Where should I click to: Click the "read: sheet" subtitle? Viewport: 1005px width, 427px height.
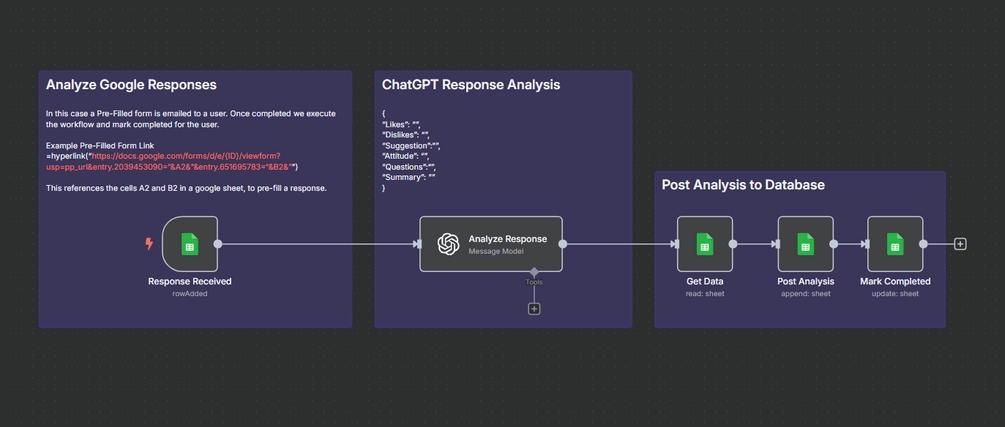pyautogui.click(x=704, y=294)
